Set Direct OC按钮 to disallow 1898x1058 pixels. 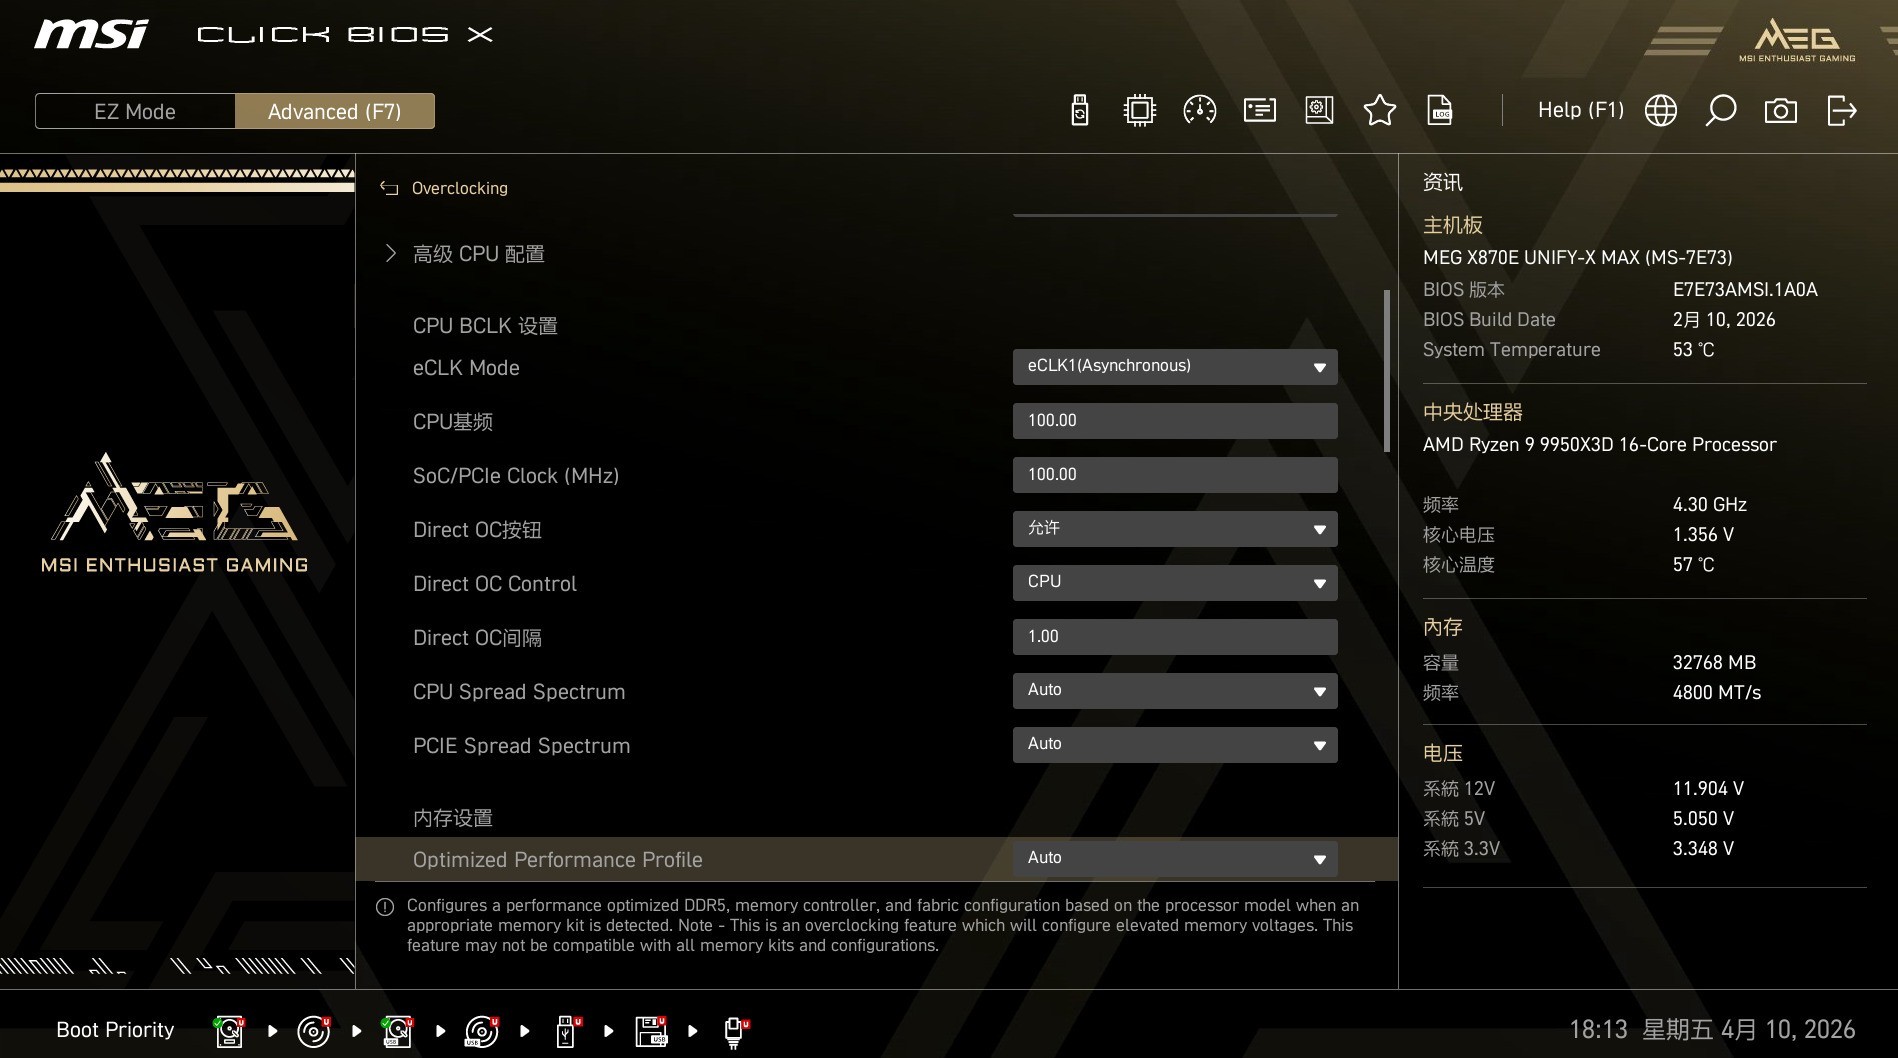pyautogui.click(x=1175, y=528)
